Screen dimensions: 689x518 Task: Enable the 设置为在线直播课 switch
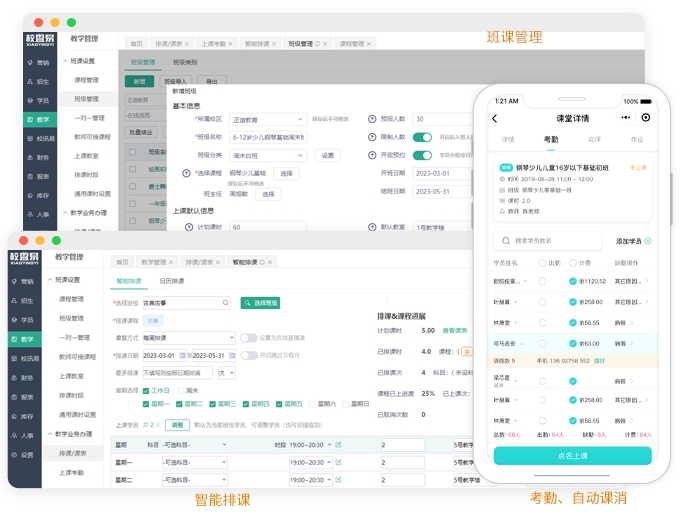(249, 338)
